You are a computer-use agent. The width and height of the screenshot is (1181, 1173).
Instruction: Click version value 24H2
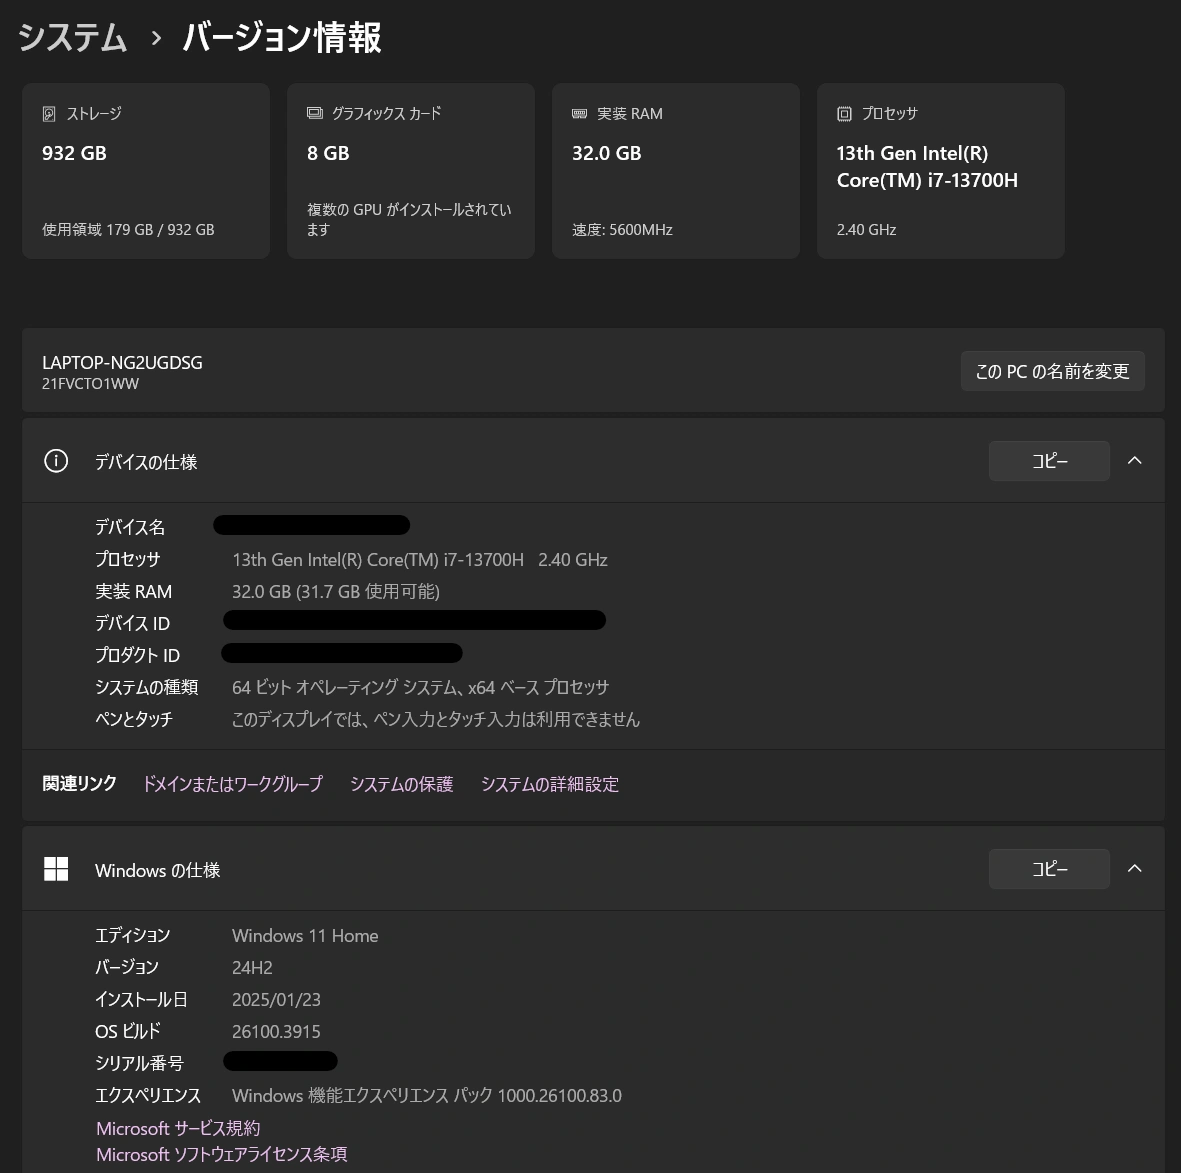(x=252, y=967)
